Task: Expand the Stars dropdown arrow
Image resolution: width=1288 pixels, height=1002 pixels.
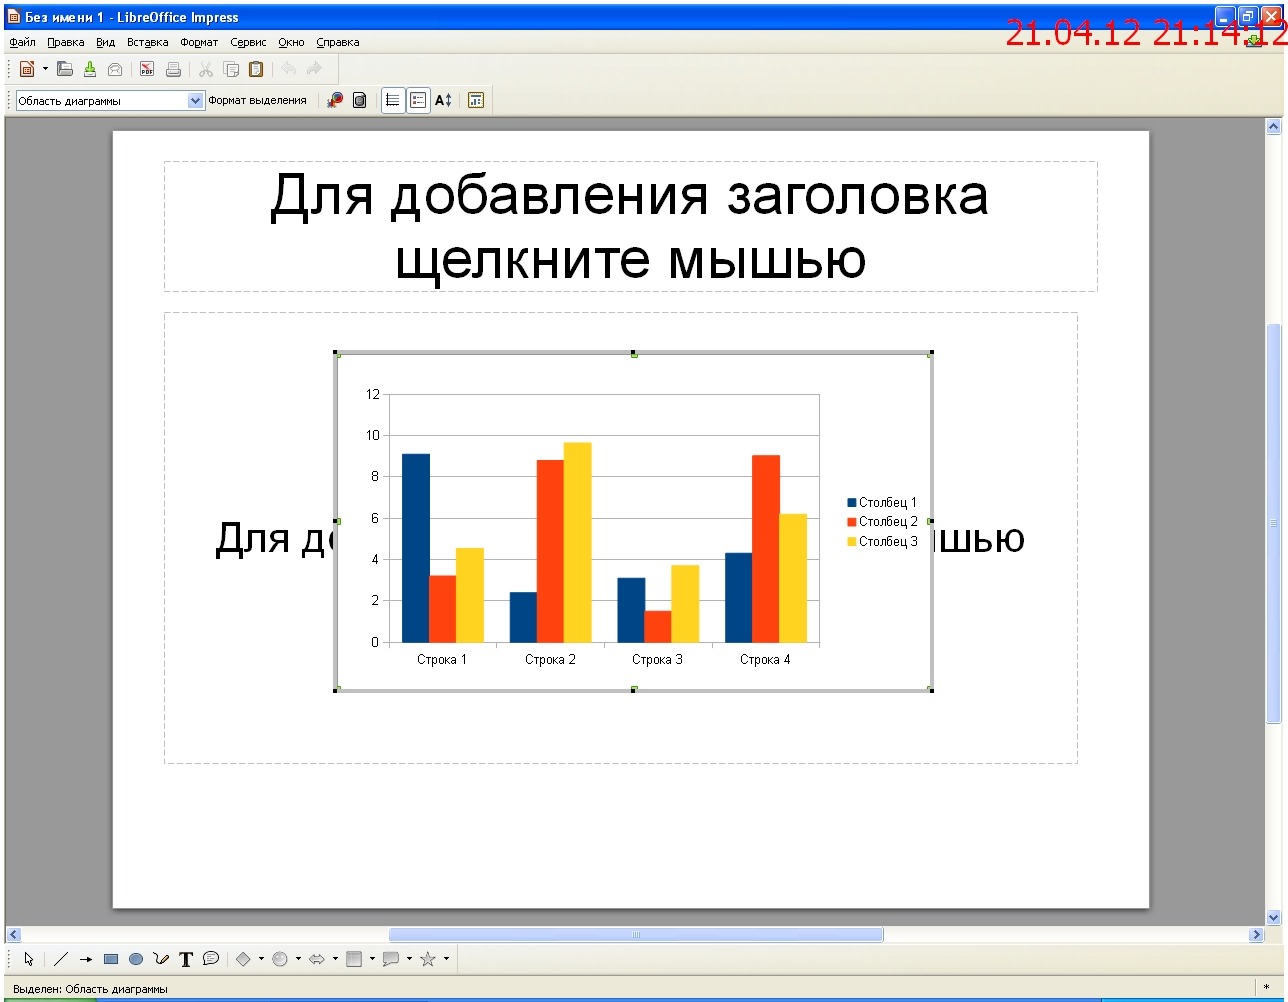Action: (x=446, y=959)
